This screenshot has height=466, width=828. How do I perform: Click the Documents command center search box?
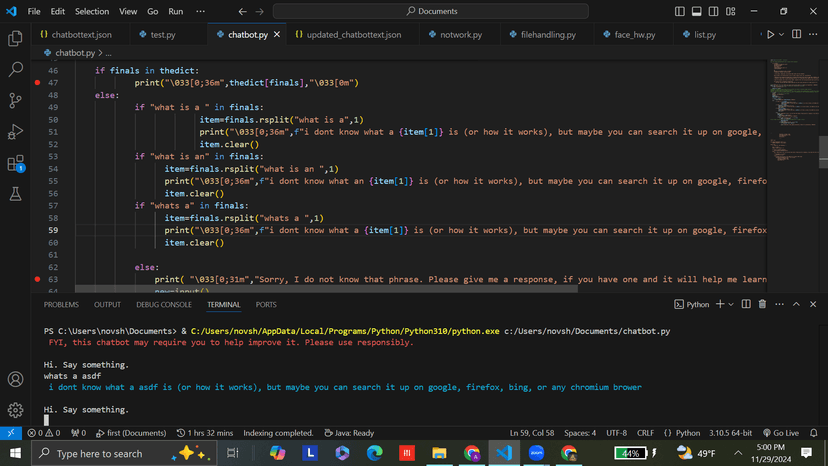coord(431,12)
